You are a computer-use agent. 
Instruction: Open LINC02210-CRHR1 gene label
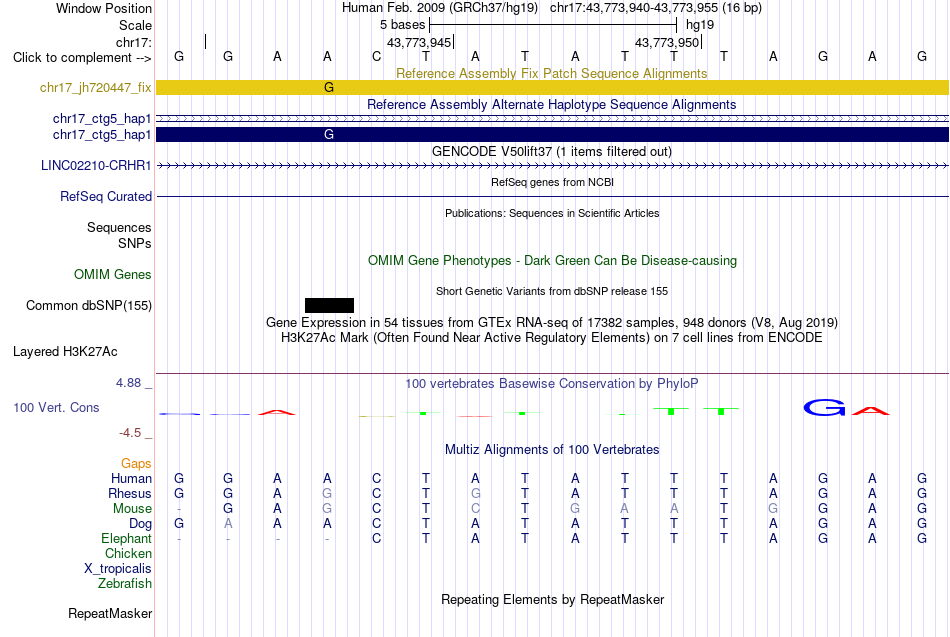[96, 165]
